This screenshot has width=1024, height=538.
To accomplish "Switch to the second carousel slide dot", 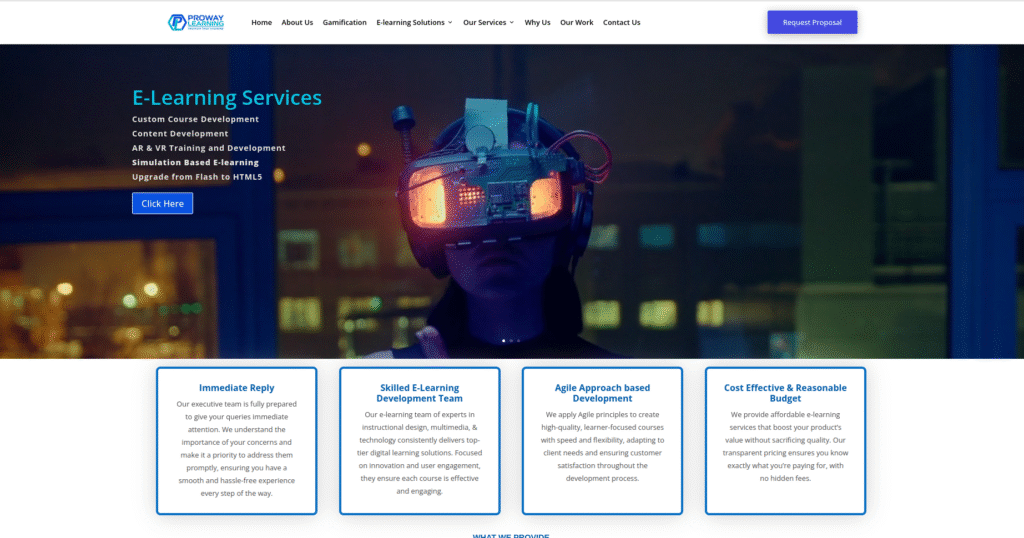I will tap(511, 341).
